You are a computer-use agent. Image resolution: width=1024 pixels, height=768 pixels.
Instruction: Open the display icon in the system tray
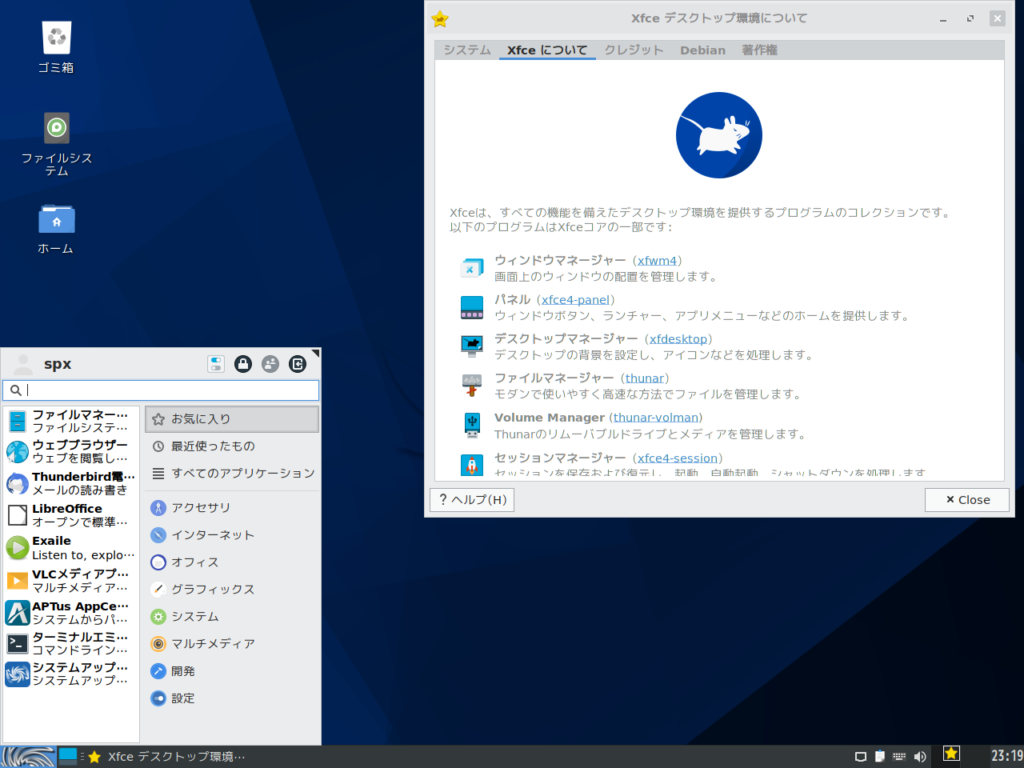pos(861,755)
